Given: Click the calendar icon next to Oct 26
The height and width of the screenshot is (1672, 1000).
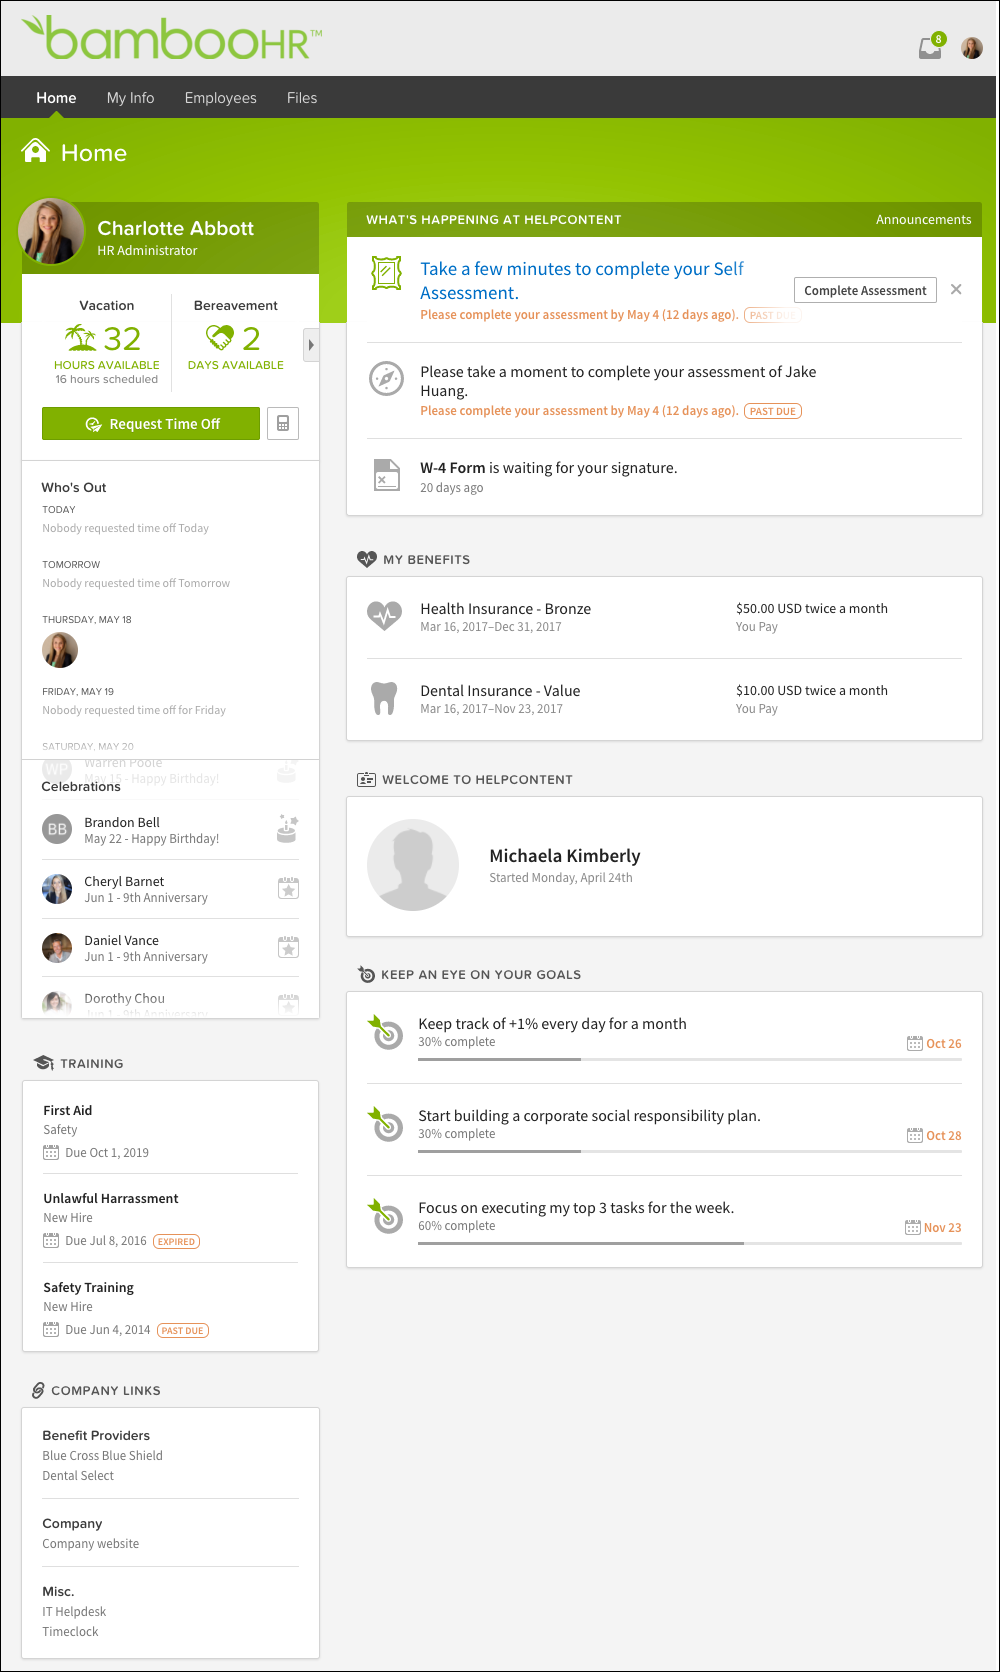Looking at the screenshot, I should click(915, 1043).
